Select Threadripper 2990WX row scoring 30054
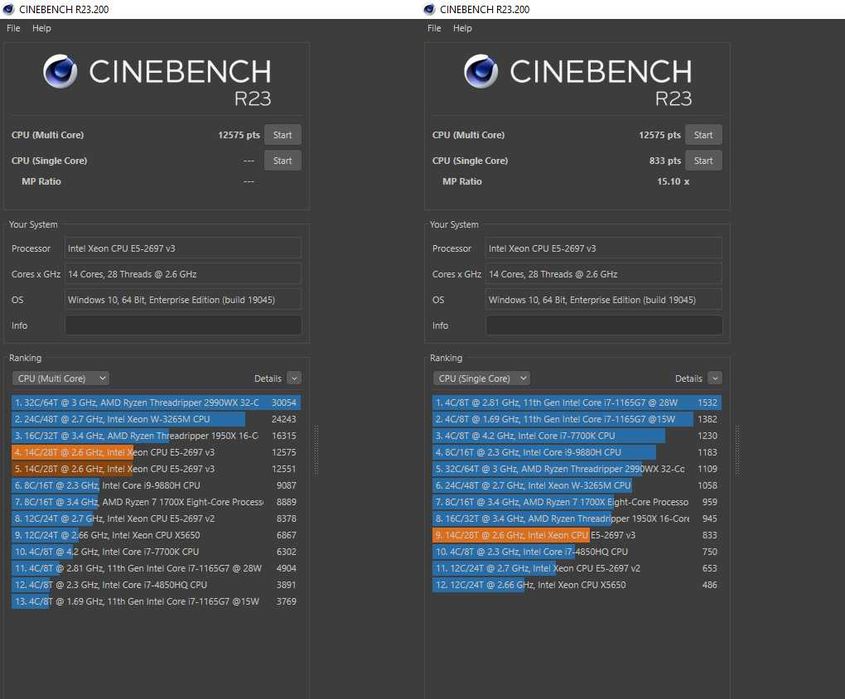This screenshot has height=699, width=845. click(x=156, y=403)
